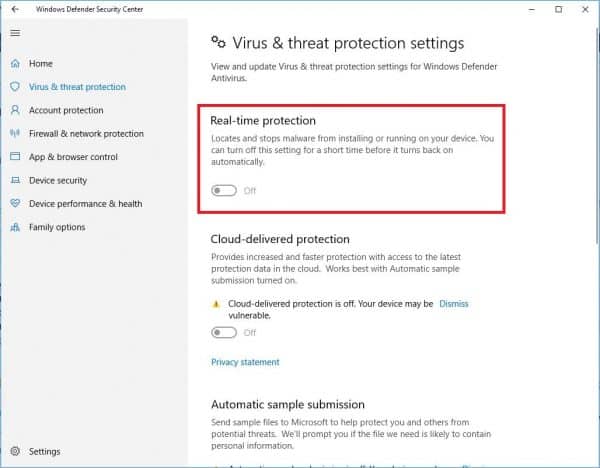Click the Automatic sample submission heading
The image size is (600, 468).
pos(288,404)
